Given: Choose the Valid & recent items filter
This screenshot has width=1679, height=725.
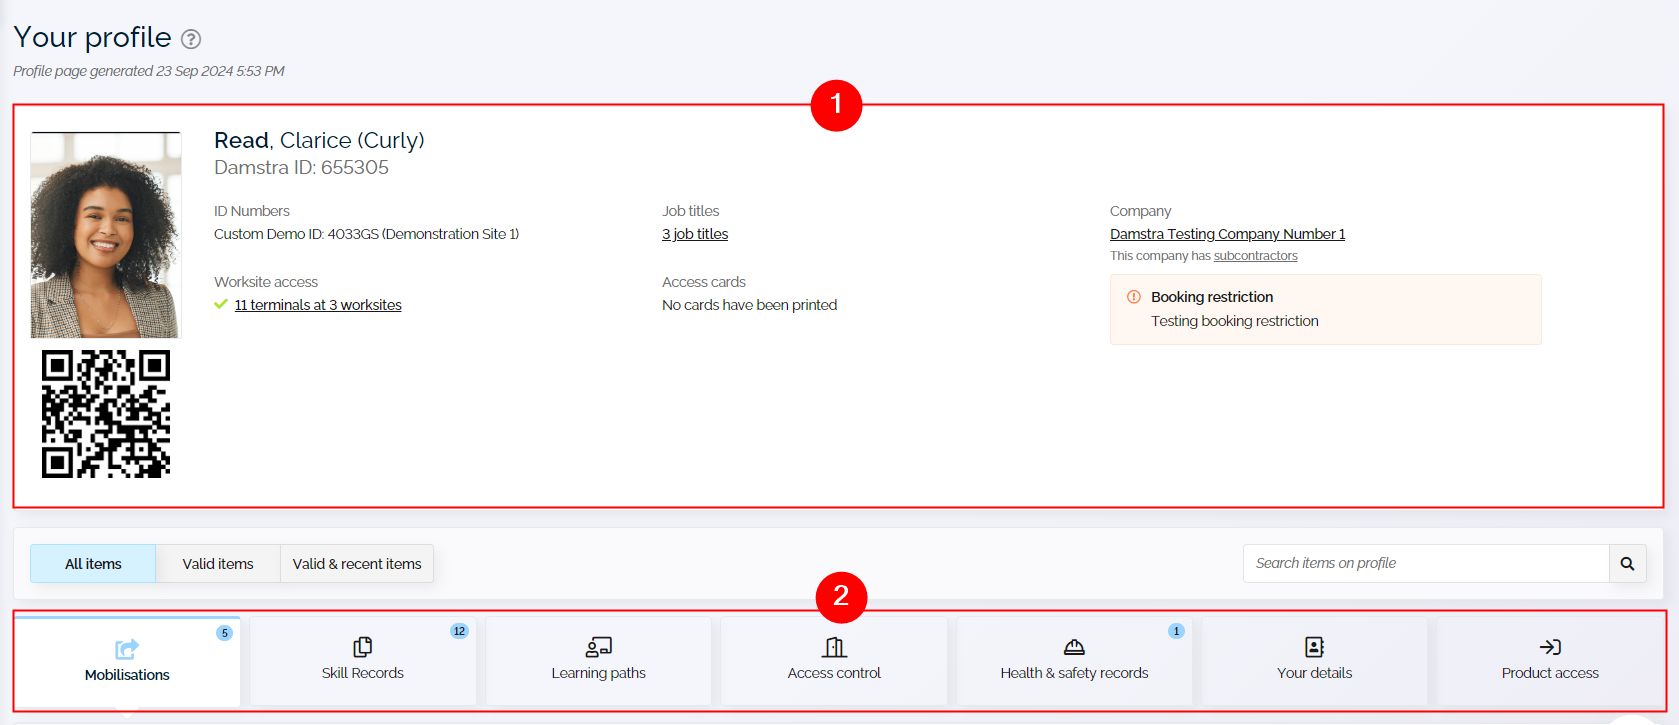Looking at the screenshot, I should pos(357,564).
